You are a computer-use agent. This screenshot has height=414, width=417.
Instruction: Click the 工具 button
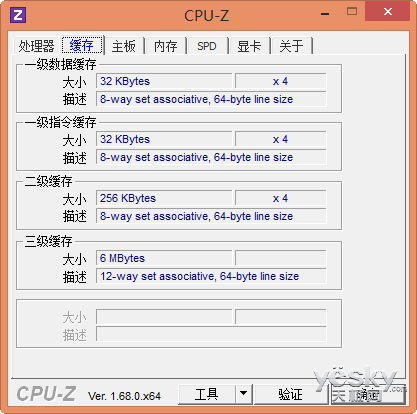click(207, 394)
